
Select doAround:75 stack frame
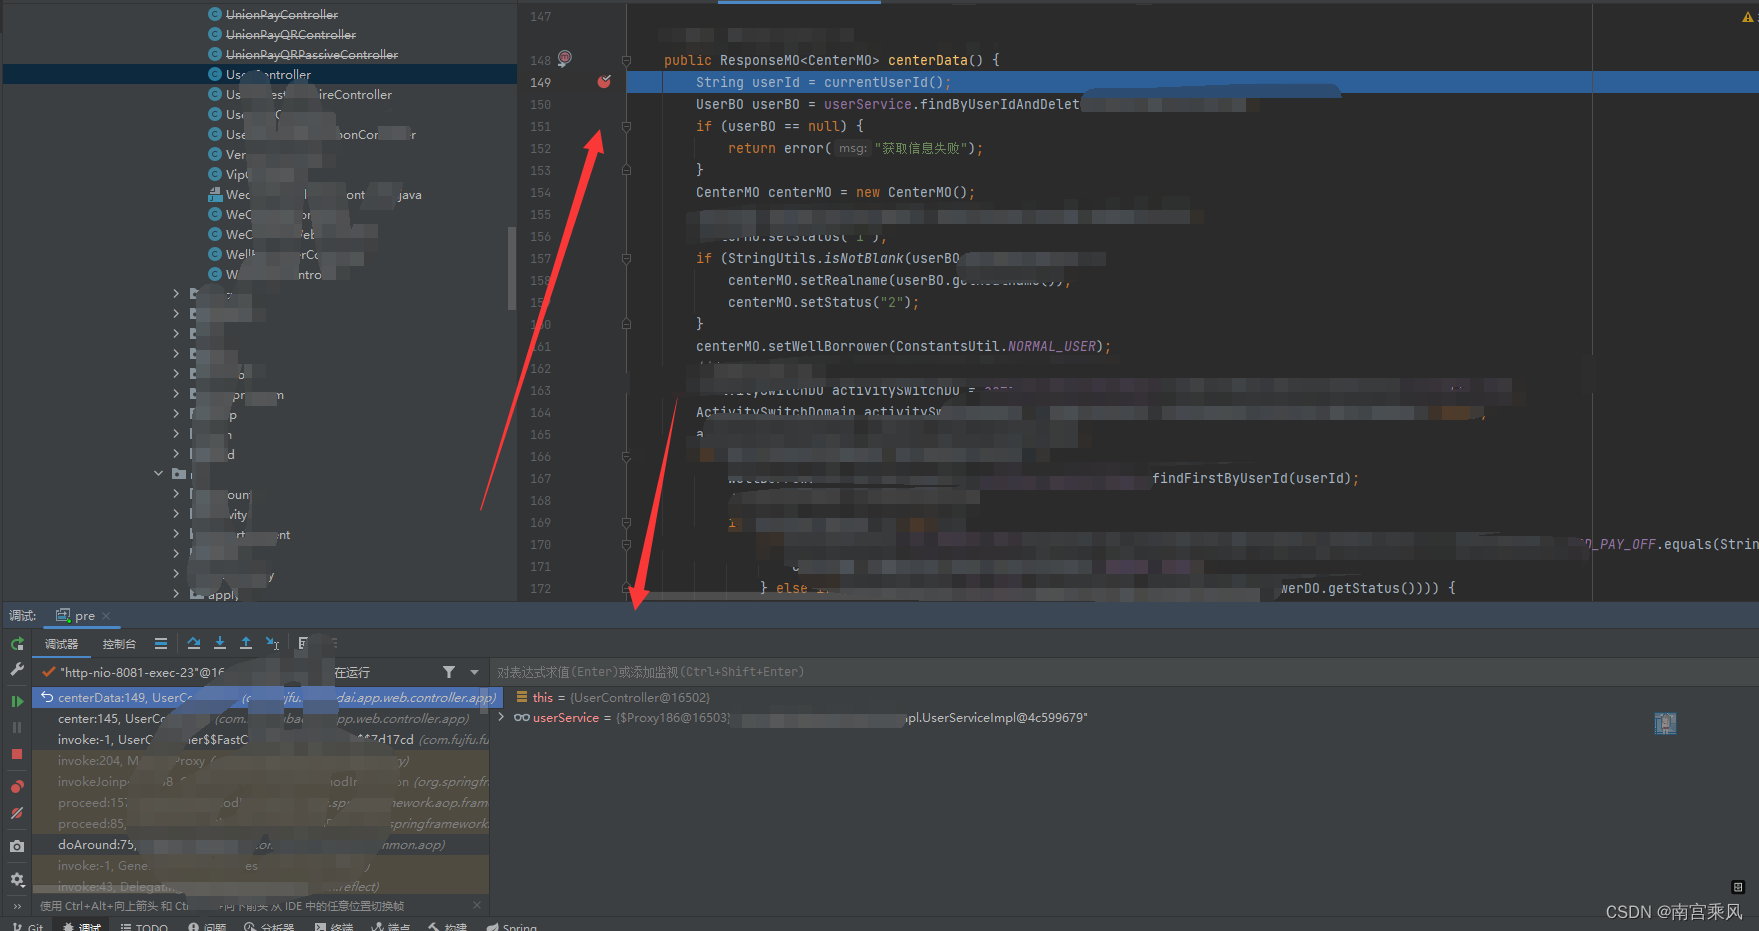click(x=261, y=845)
